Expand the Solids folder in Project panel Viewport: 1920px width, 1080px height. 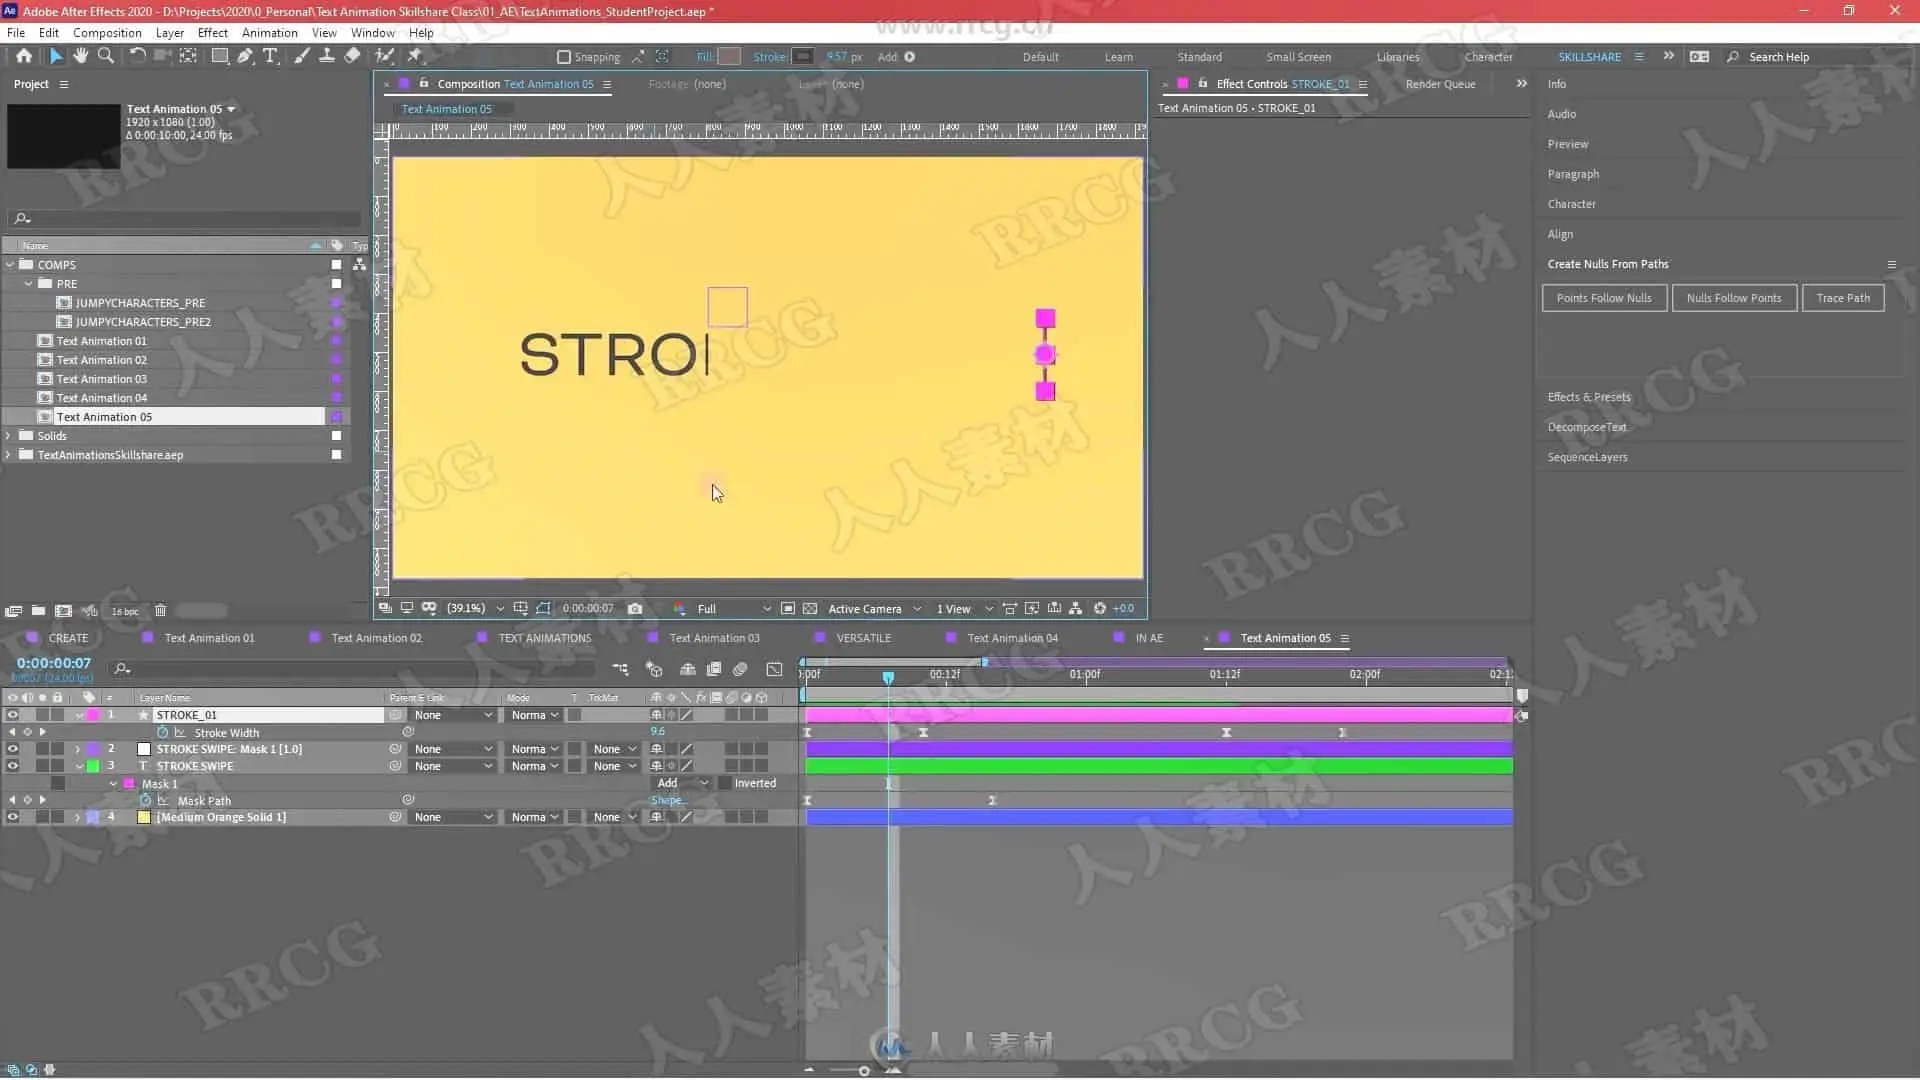click(x=9, y=436)
